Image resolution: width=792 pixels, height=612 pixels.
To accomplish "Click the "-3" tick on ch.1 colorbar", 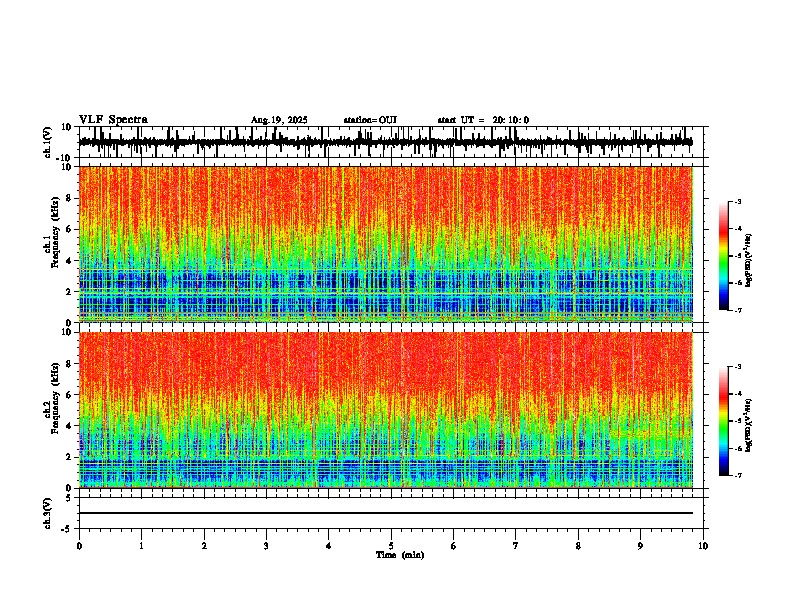I will (x=737, y=201).
